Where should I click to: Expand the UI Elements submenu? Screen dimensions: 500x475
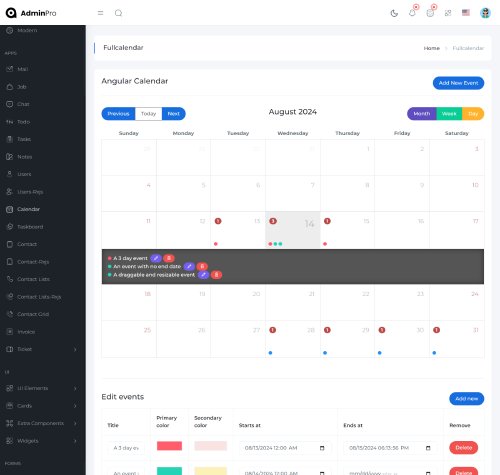[x=43, y=388]
